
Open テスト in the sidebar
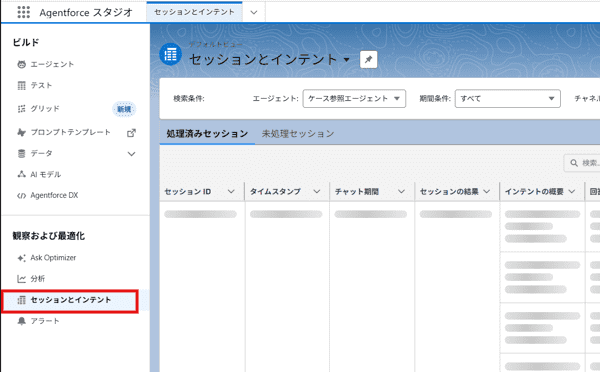click(41, 85)
